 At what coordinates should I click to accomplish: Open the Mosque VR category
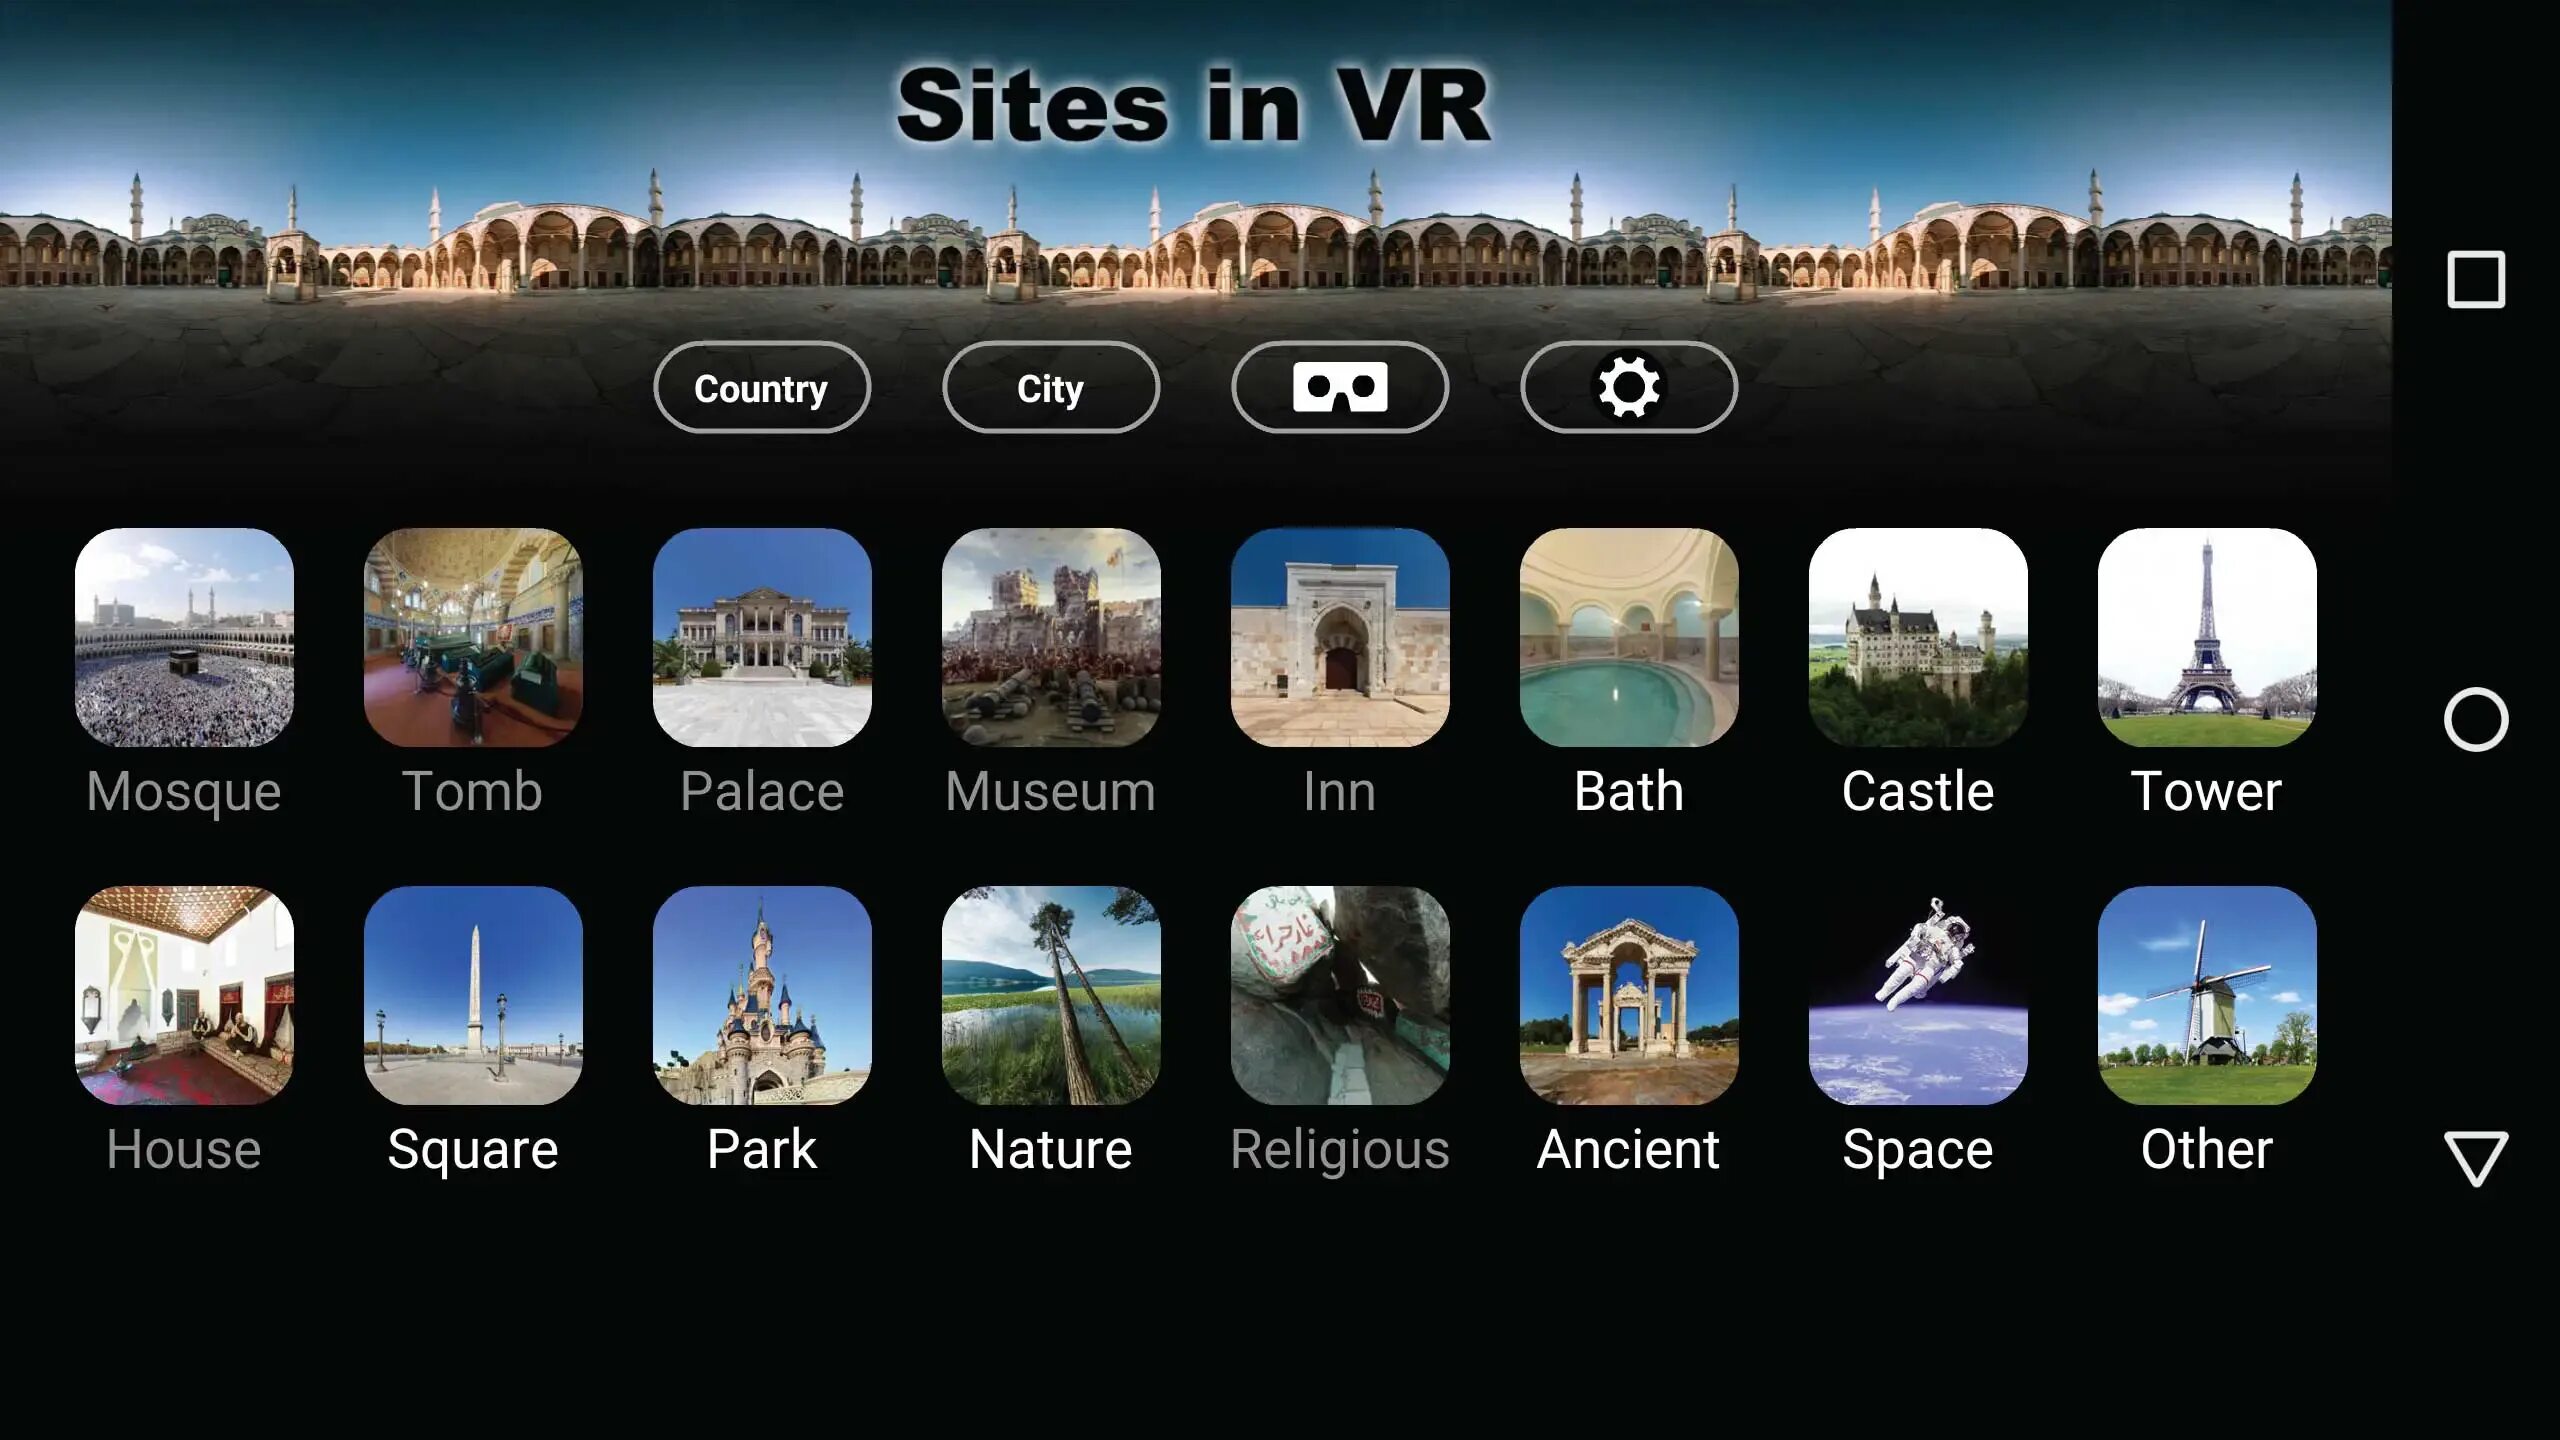[x=183, y=675]
